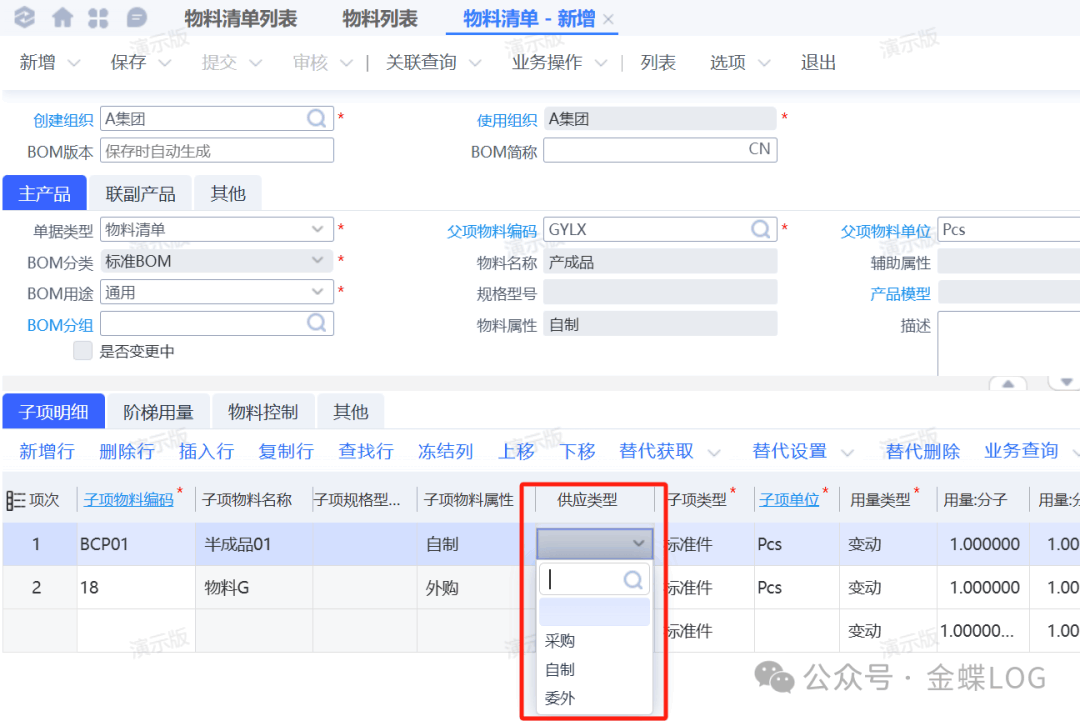Switch to the 联副产品 tab
The height and width of the screenshot is (721, 1080).
click(140, 194)
